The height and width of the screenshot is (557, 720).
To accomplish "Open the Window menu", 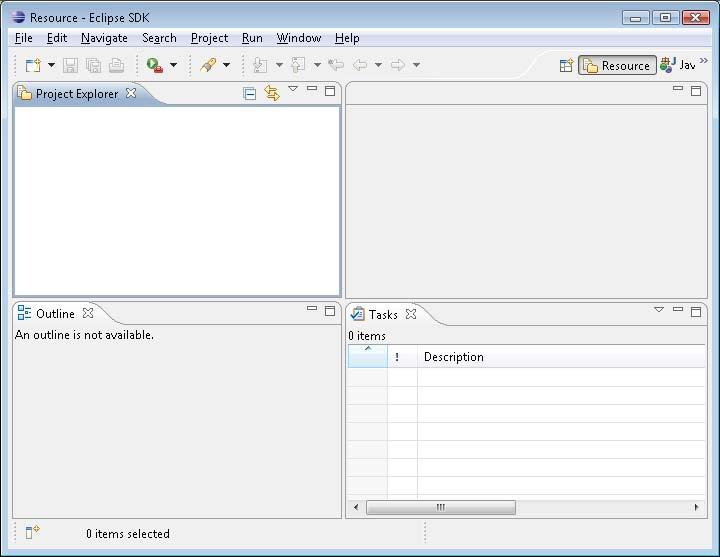I will [x=299, y=38].
